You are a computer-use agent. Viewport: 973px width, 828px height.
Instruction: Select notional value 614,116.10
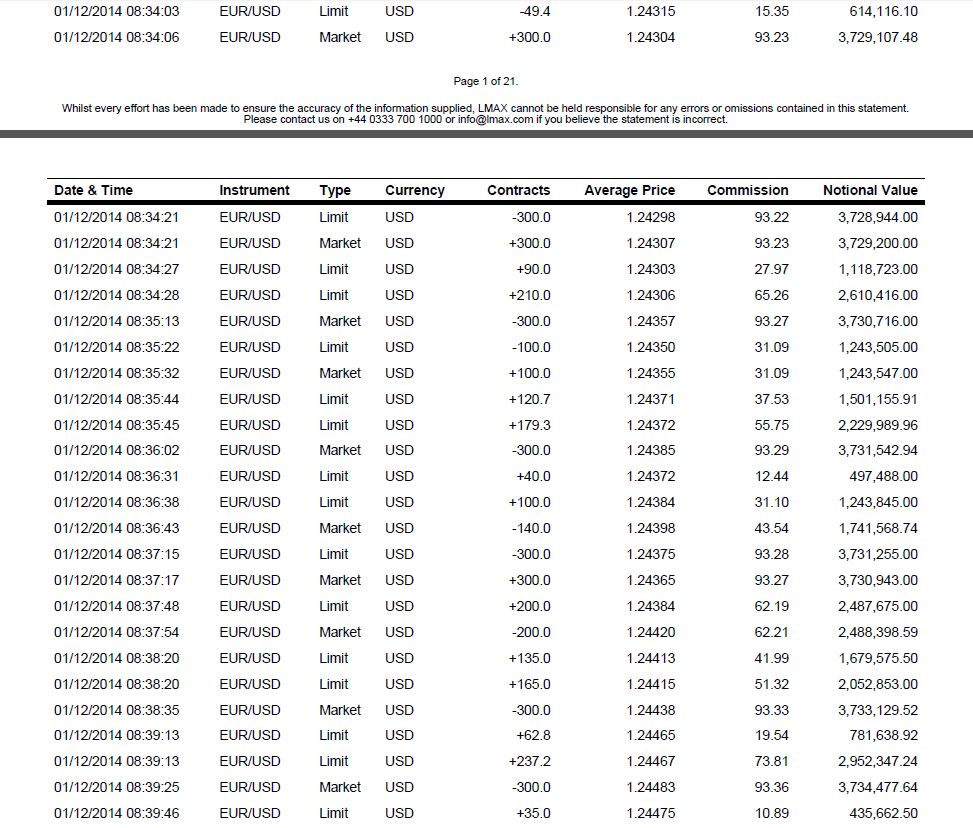pos(883,11)
